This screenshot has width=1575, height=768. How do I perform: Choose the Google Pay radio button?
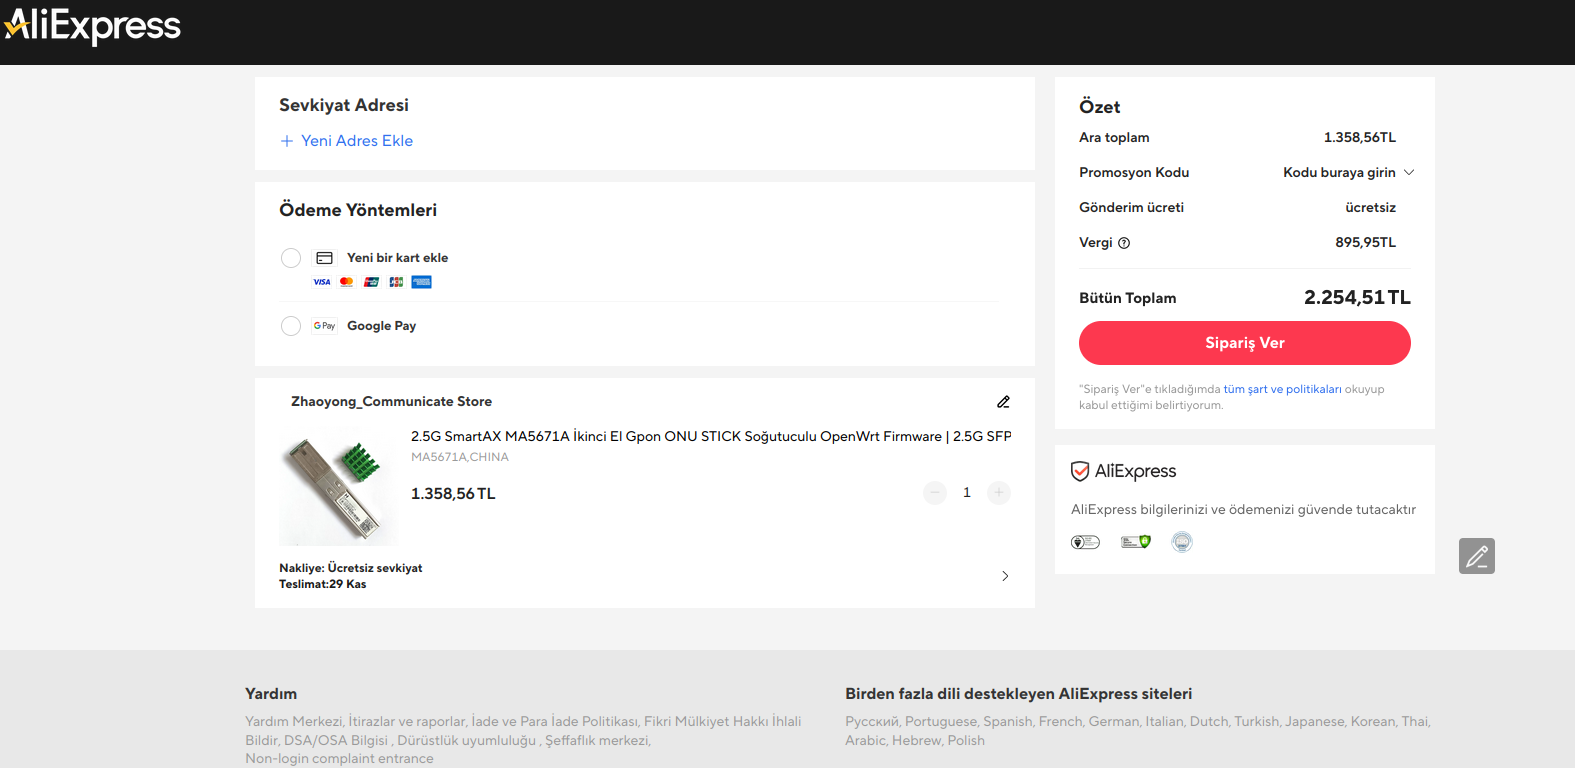click(291, 326)
